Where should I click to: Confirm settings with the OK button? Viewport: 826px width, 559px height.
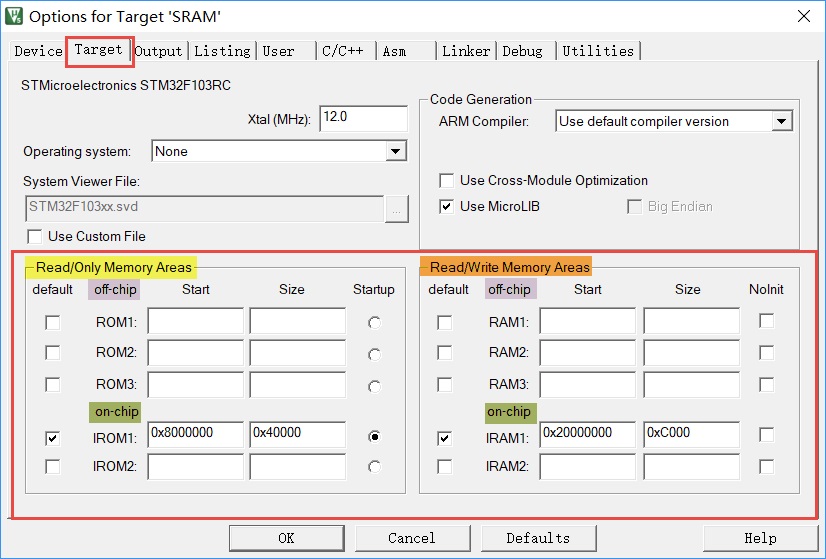(x=287, y=538)
